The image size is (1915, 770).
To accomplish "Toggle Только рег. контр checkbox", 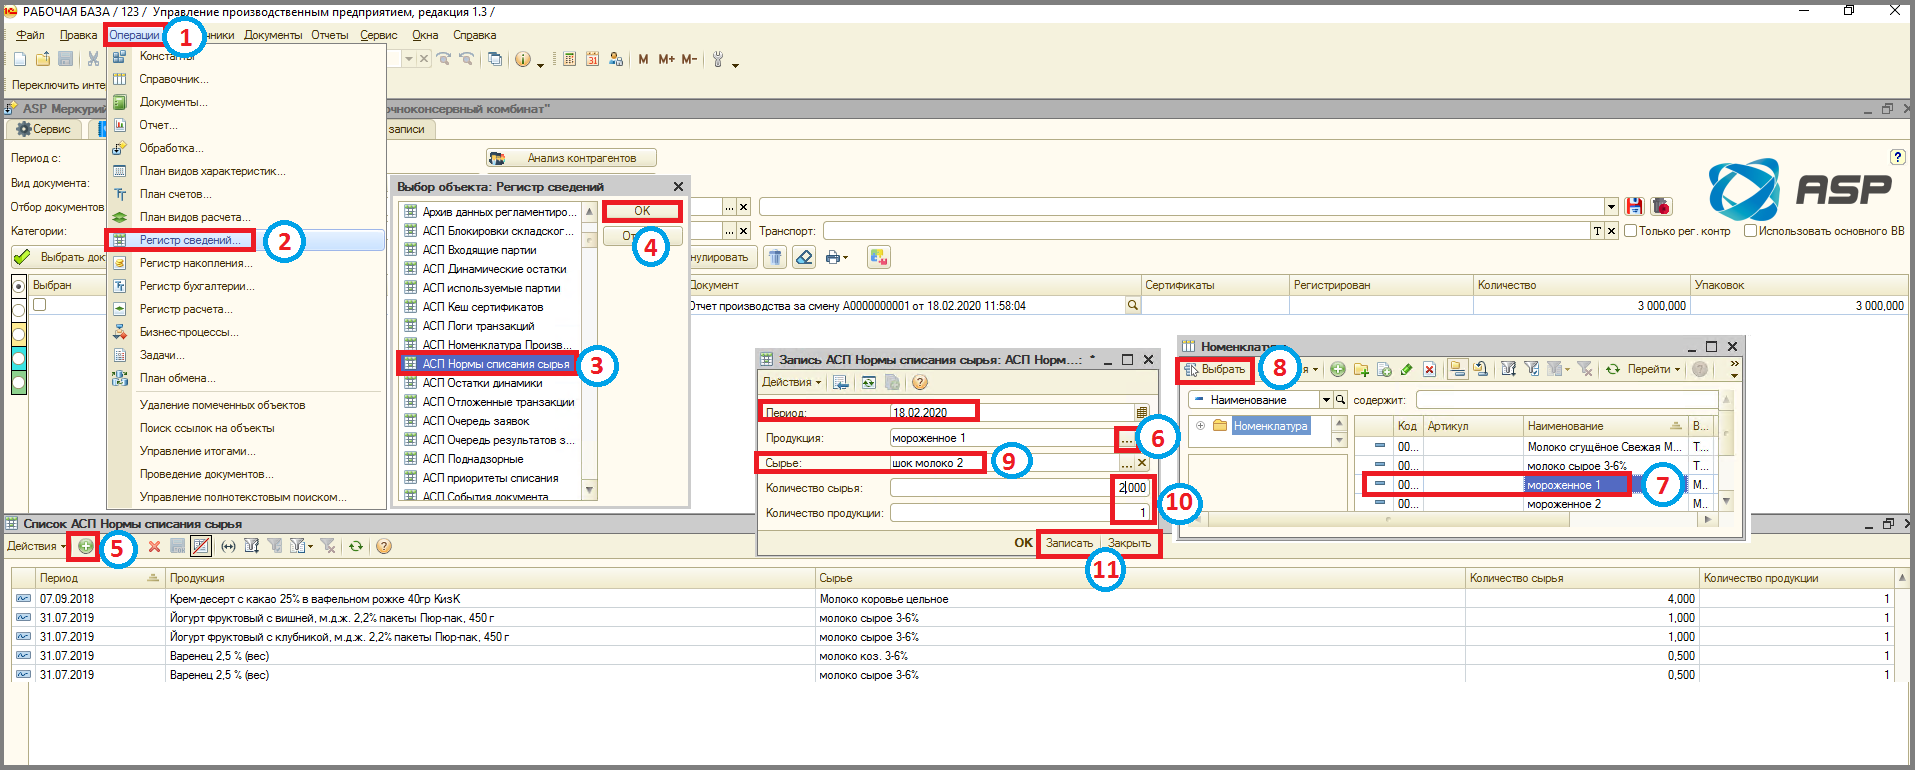I will pos(1630,231).
